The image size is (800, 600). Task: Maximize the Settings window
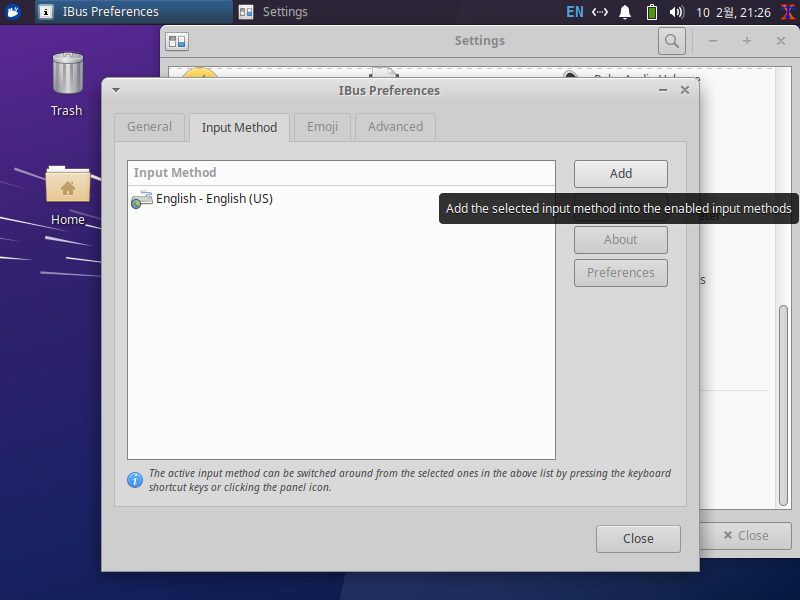[x=747, y=41]
